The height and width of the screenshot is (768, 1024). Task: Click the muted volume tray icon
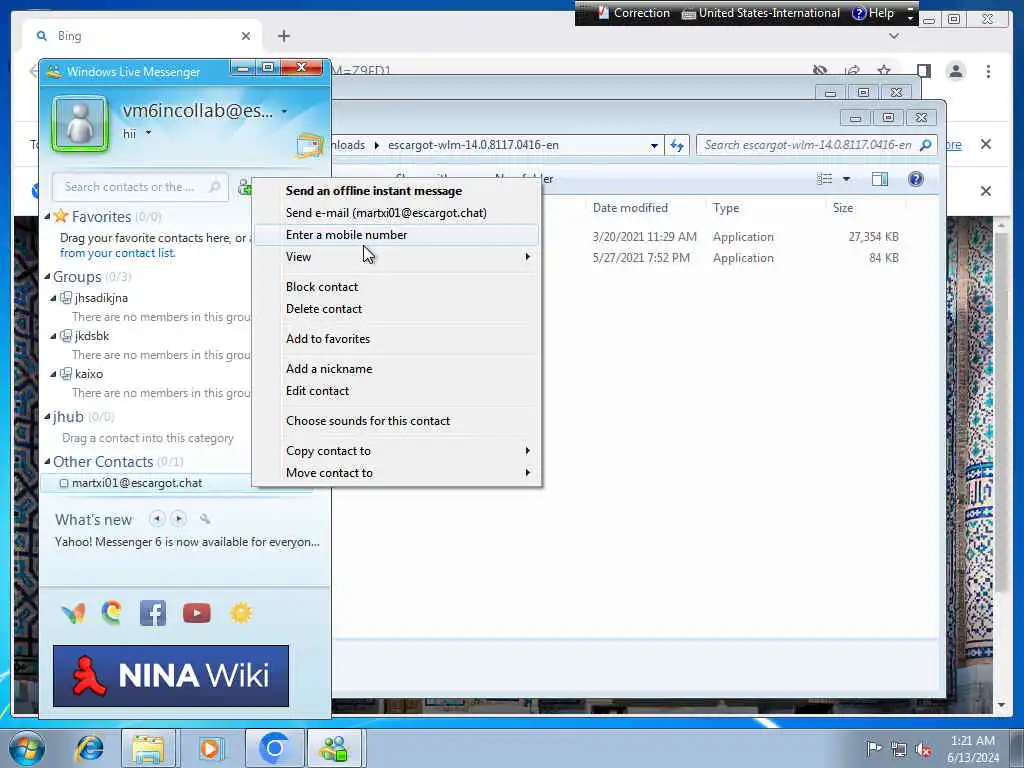point(923,749)
